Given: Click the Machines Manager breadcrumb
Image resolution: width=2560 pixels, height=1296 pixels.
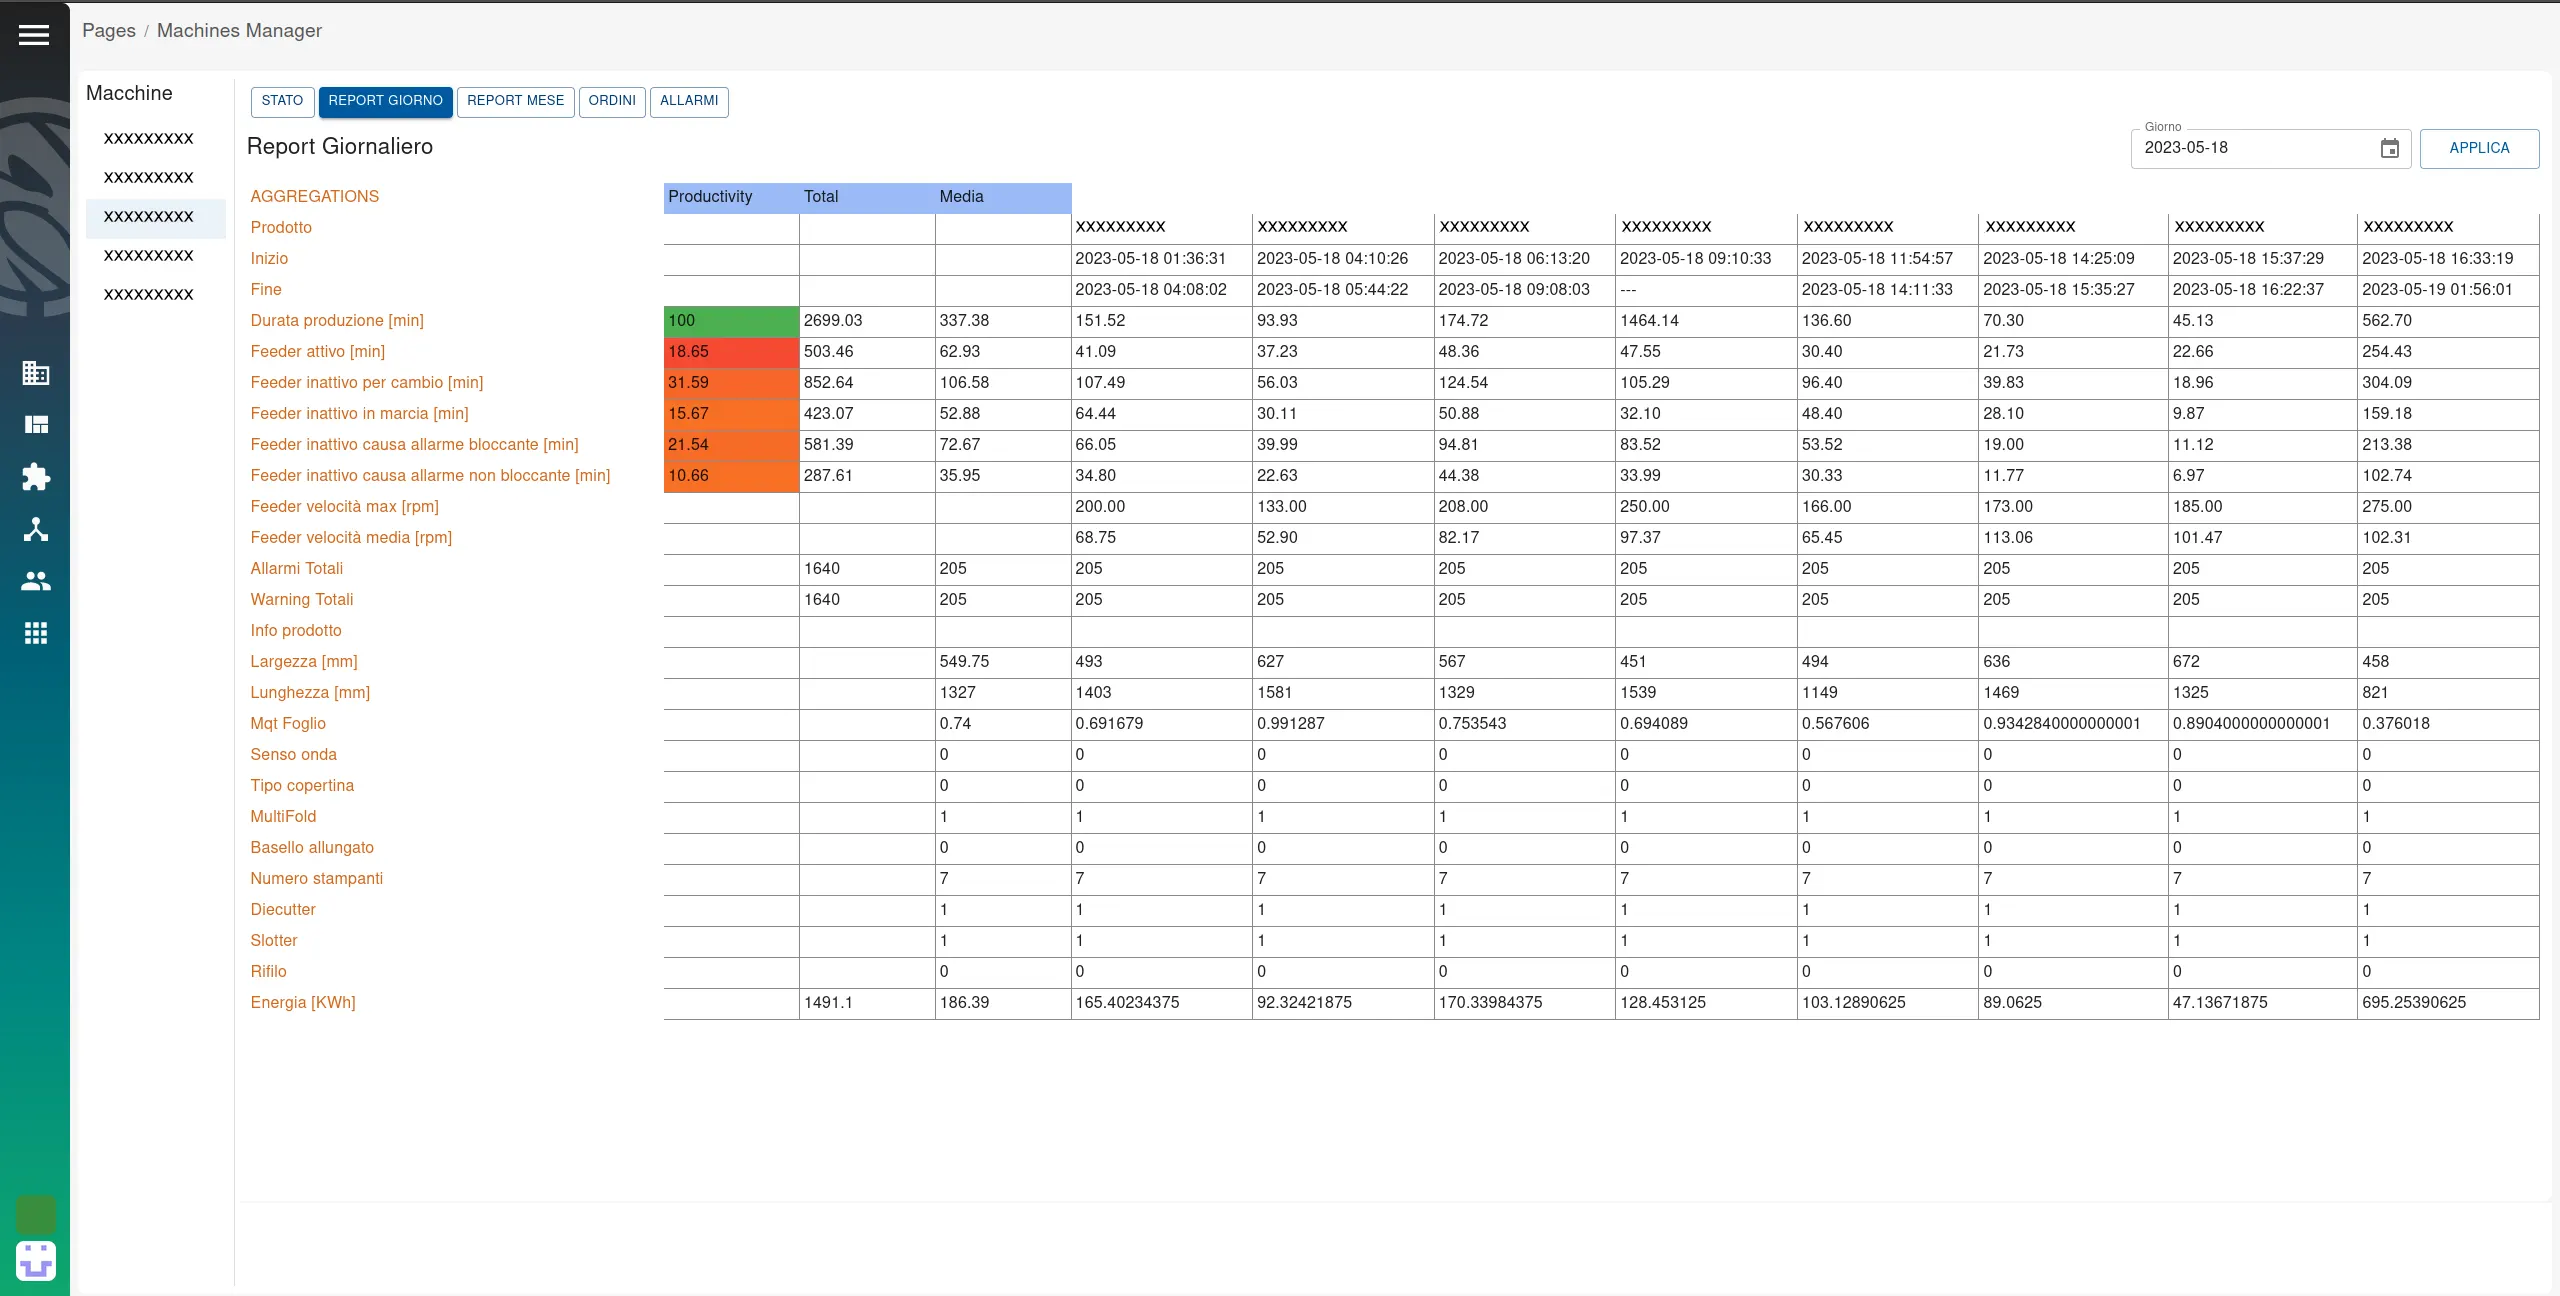Looking at the screenshot, I should pos(239,30).
